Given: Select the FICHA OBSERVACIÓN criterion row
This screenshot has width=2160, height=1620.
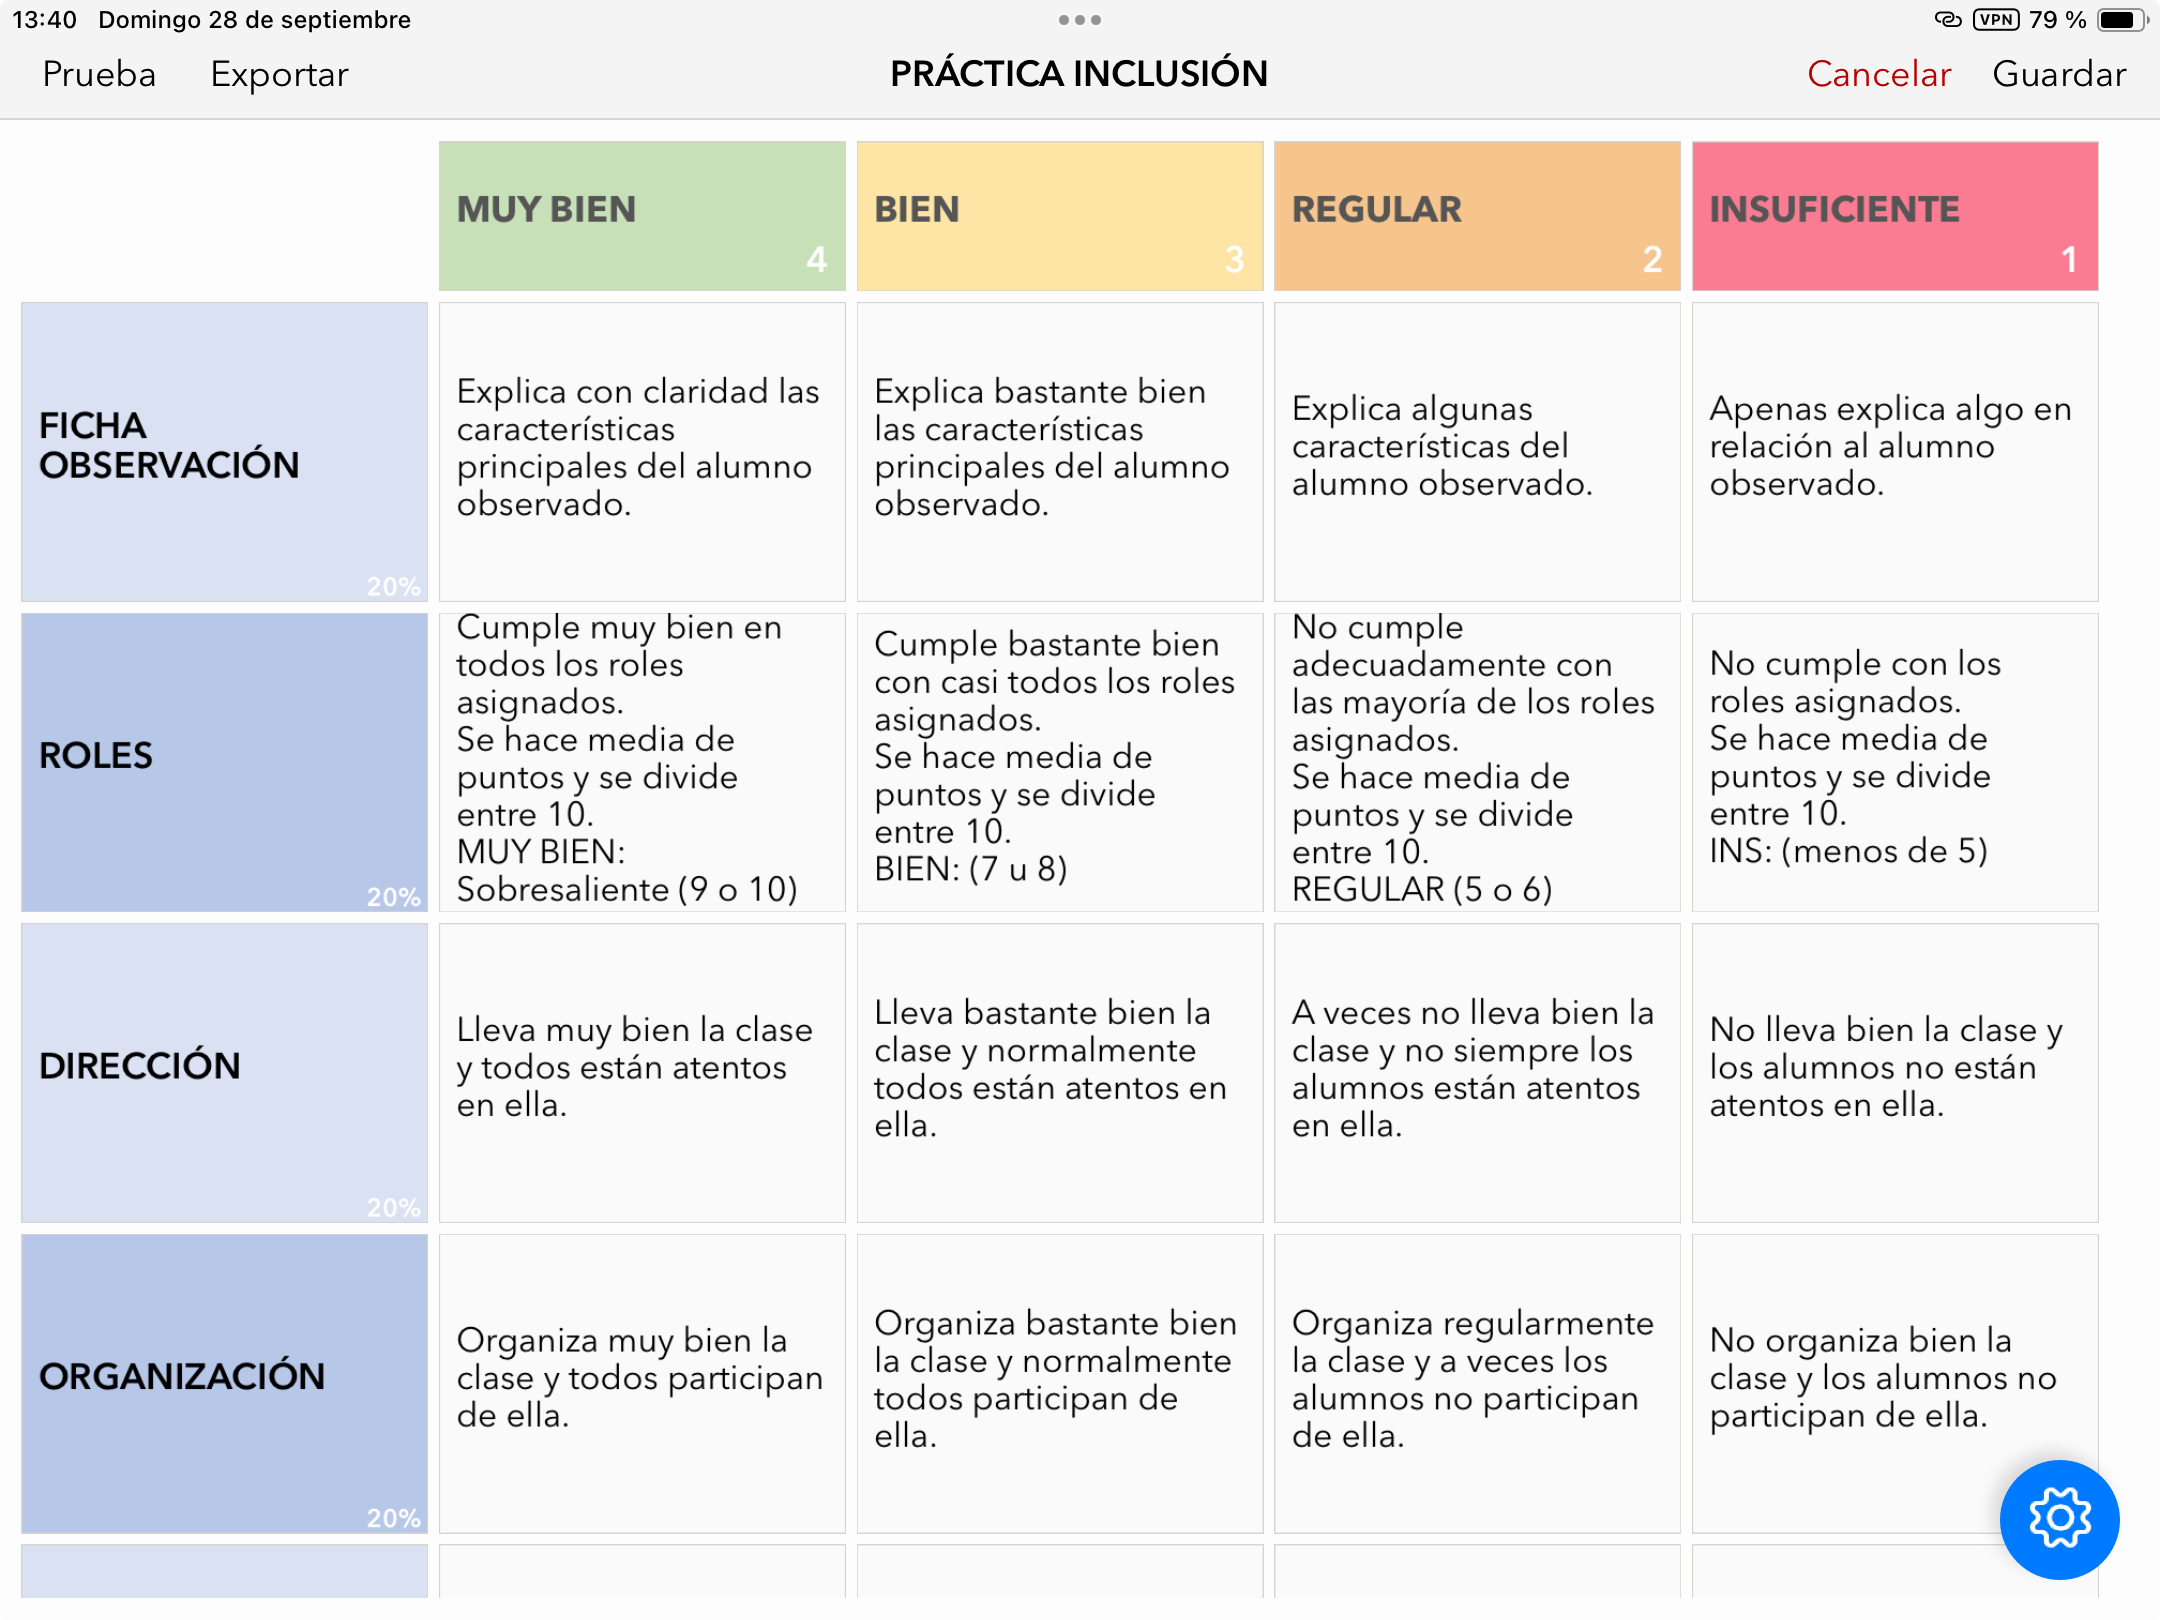Looking at the screenshot, I should [224, 452].
